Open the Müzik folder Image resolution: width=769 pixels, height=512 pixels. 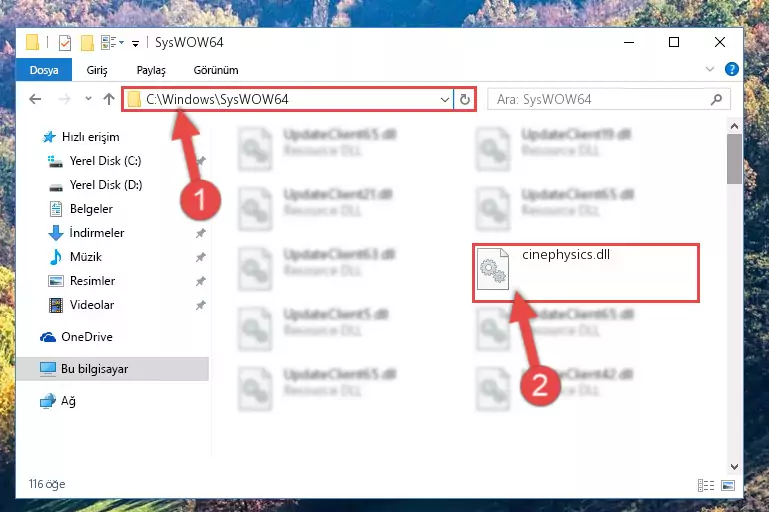76,257
